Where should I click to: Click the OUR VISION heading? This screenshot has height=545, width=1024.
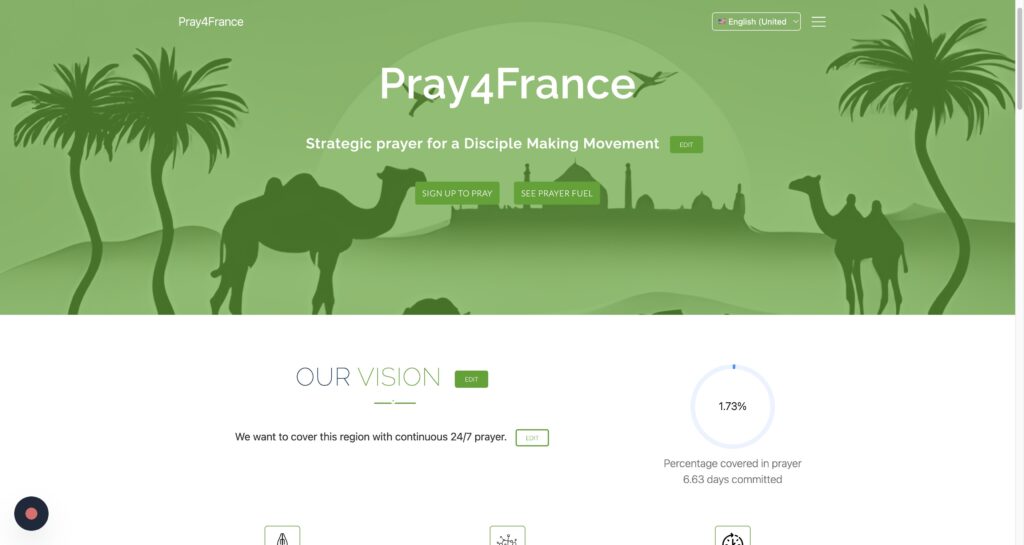(368, 377)
